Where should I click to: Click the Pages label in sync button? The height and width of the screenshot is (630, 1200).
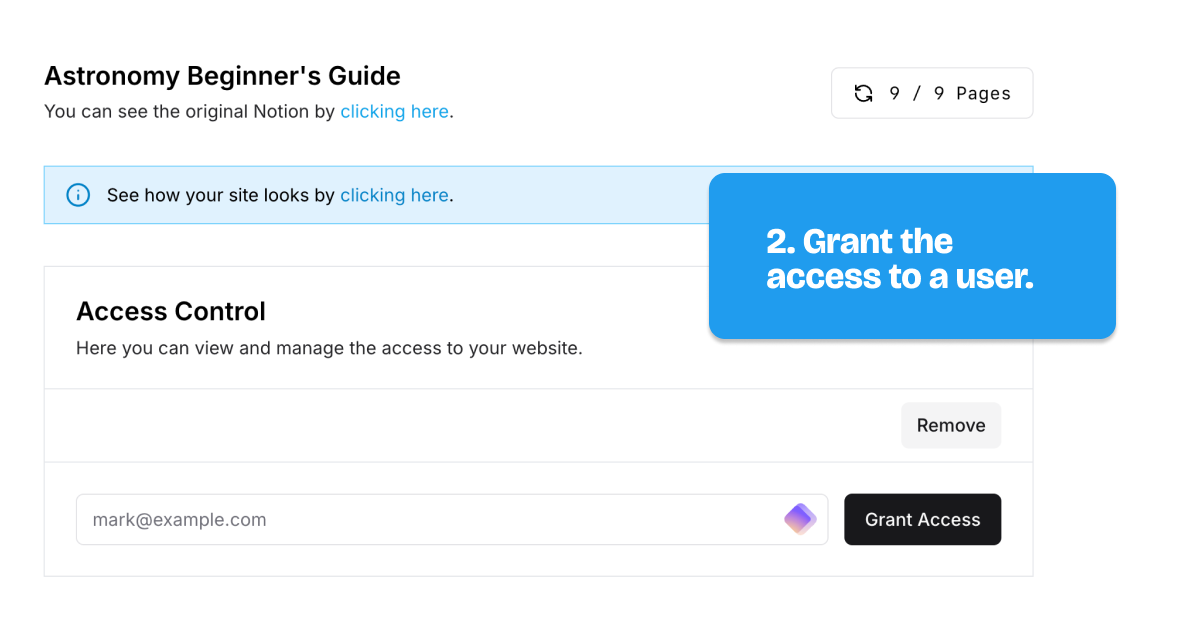tap(983, 93)
